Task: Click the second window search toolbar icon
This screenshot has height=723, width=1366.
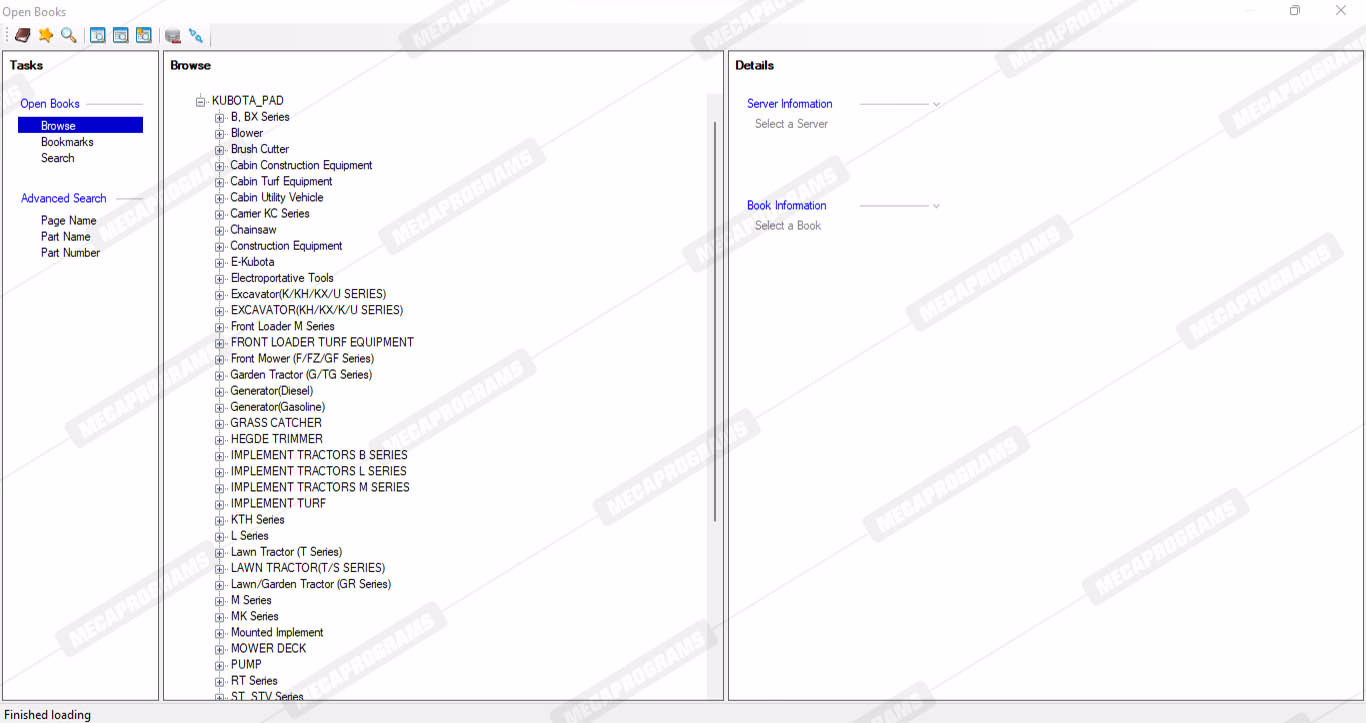Action: (121, 36)
